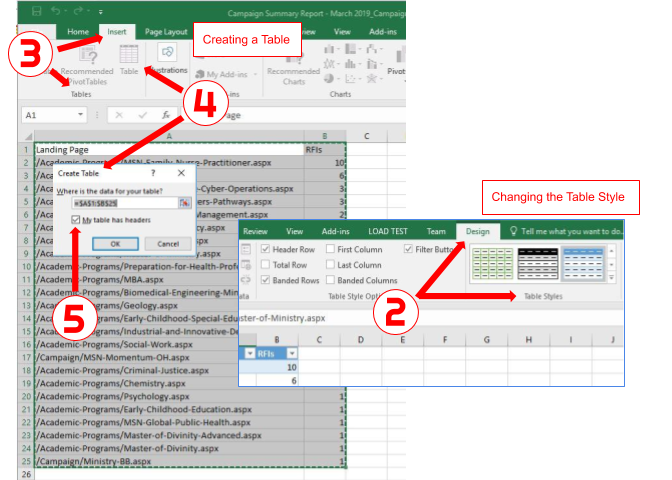Toggle My table has headers checkbox
This screenshot has height=480, width=672.
[76, 220]
